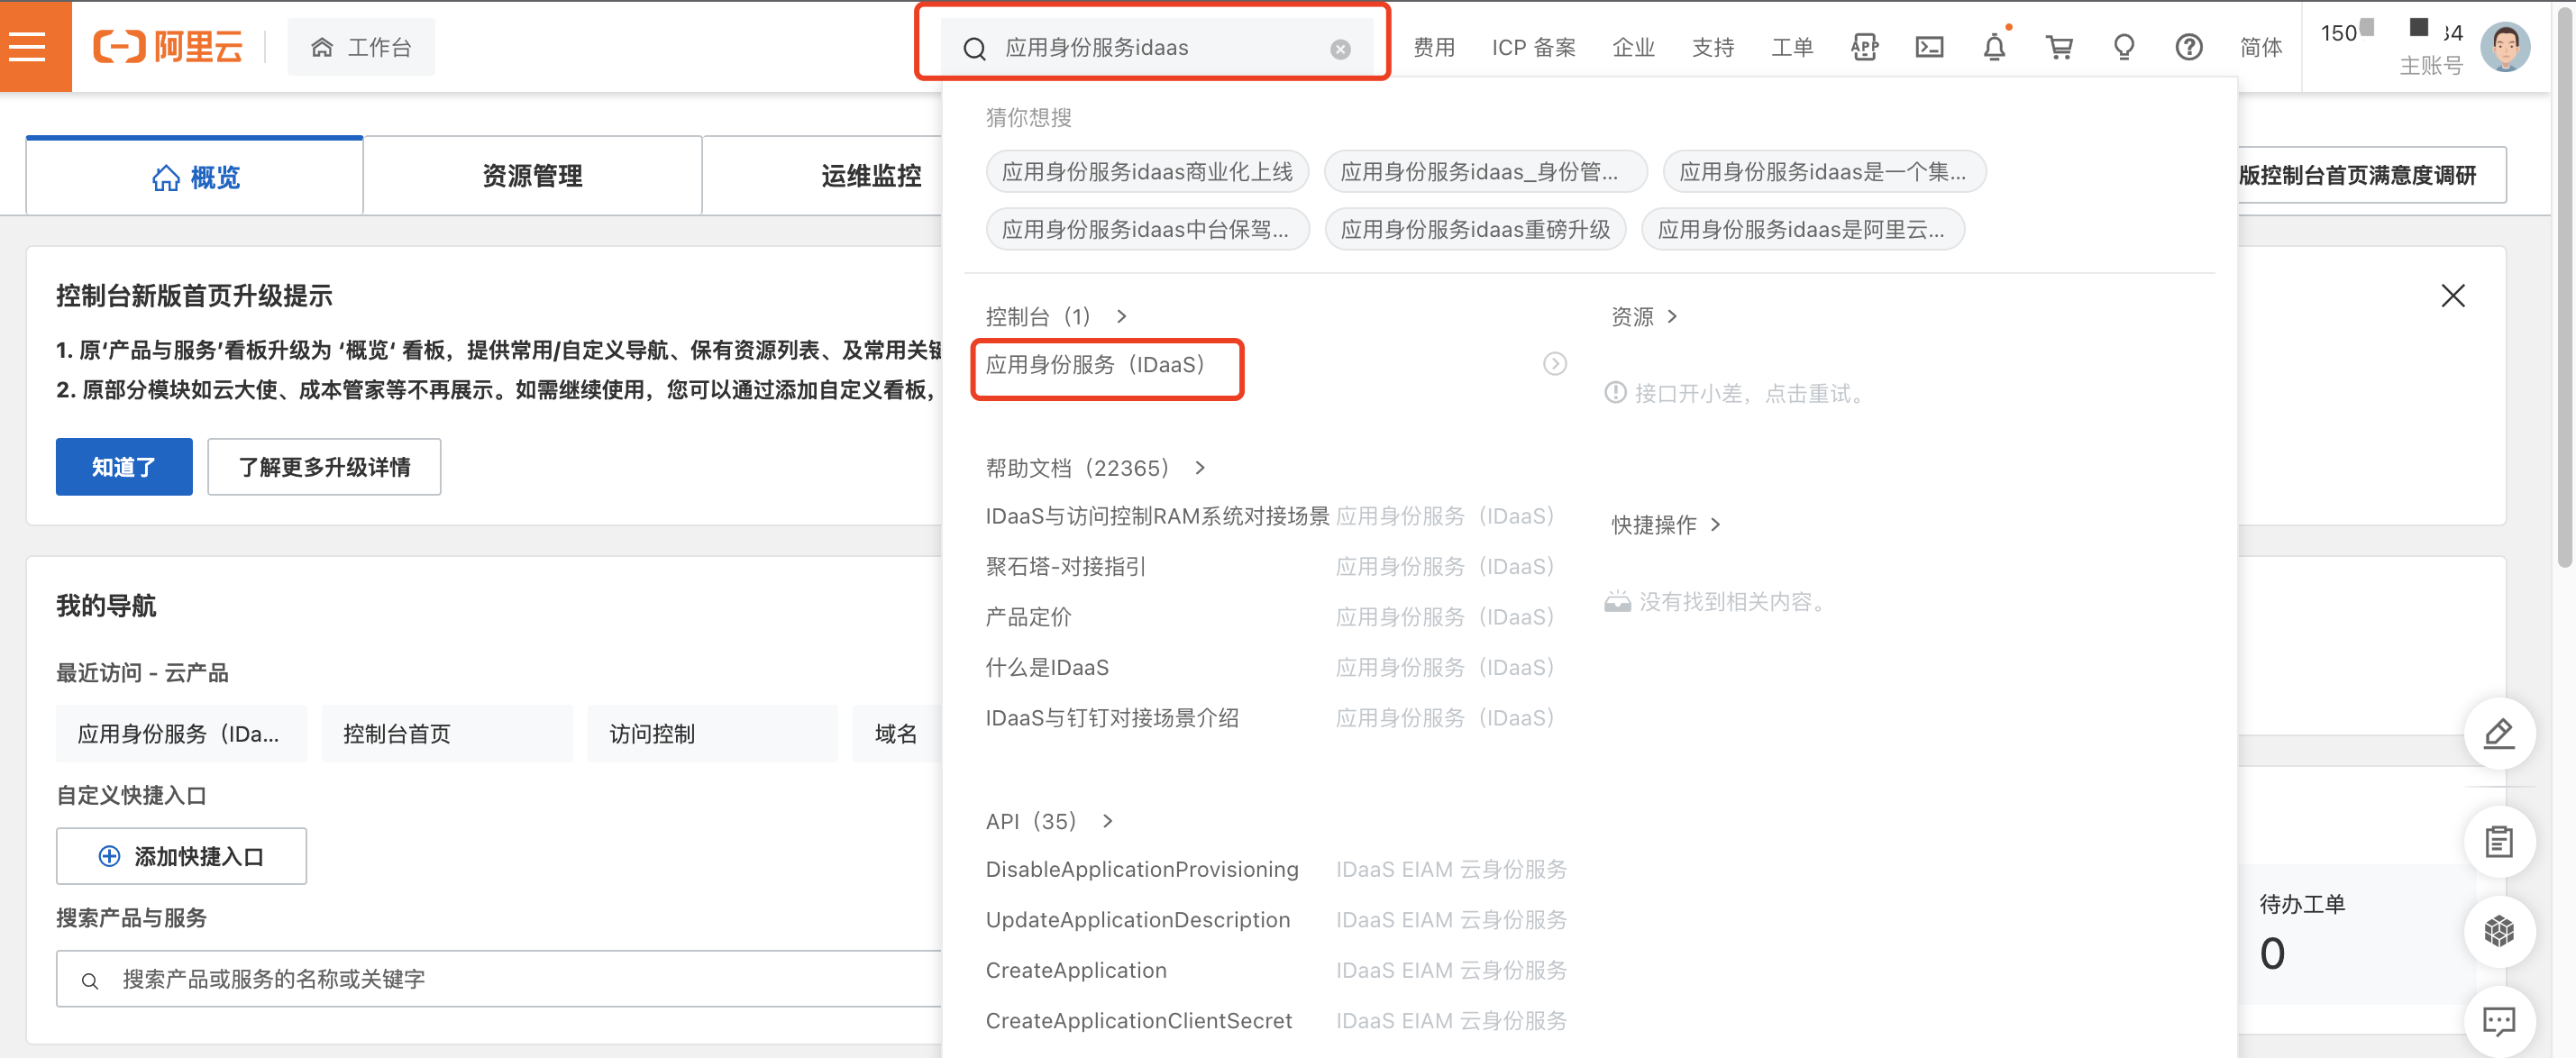2576x1058 pixels.
Task: Expand the 快捷操作 section
Action: coord(1666,525)
